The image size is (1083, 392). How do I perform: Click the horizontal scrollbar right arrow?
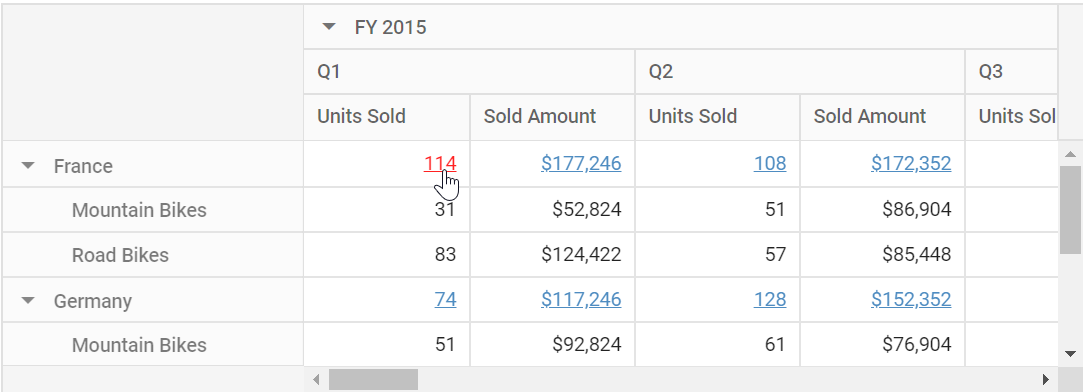point(1046,379)
